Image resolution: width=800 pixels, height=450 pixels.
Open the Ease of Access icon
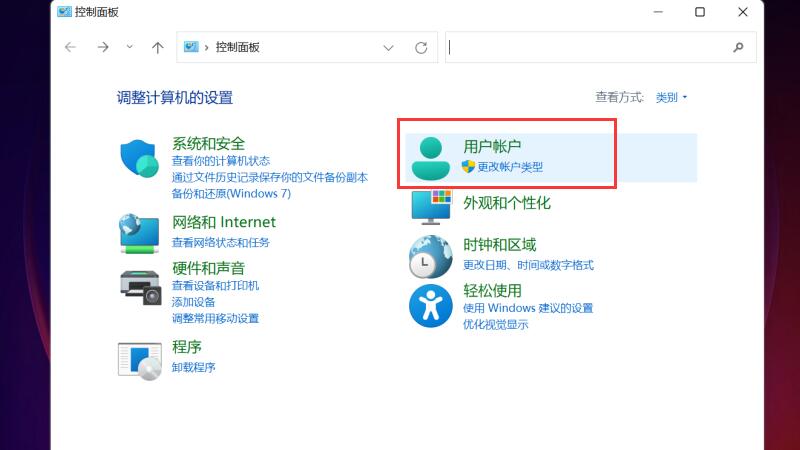(x=431, y=304)
